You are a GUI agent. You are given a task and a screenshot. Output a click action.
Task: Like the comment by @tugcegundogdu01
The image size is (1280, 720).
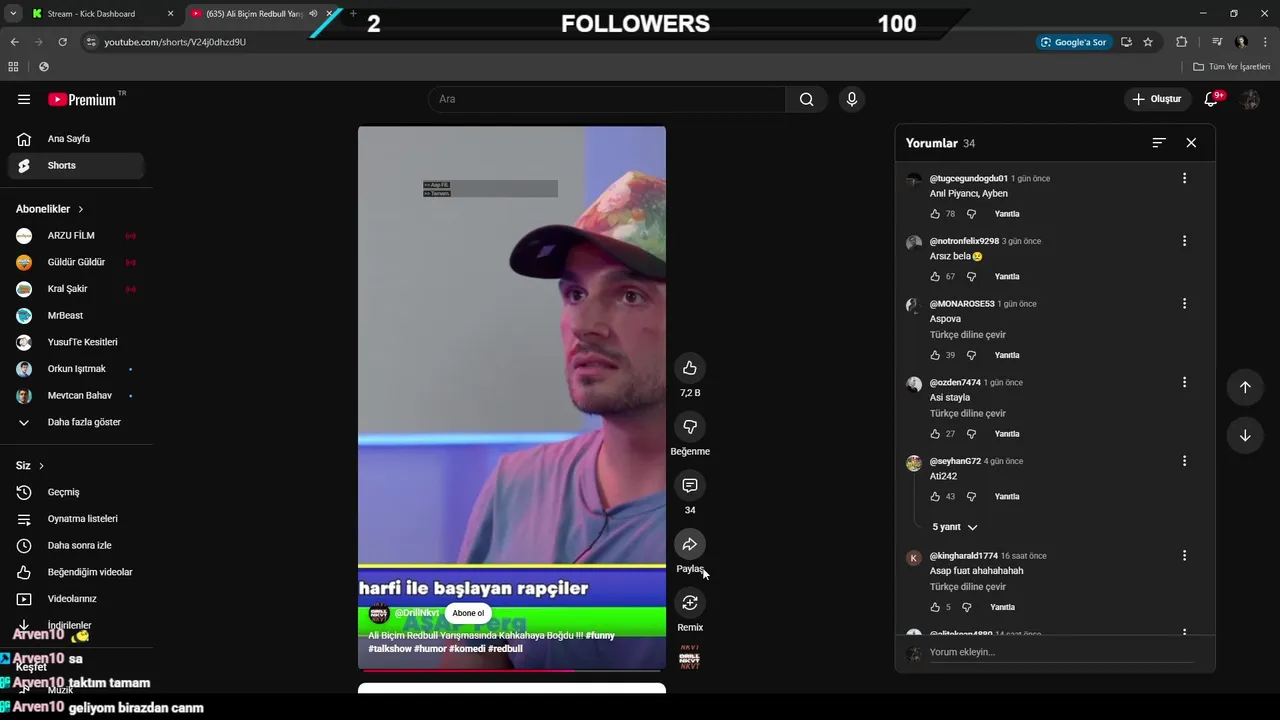pyautogui.click(x=935, y=214)
